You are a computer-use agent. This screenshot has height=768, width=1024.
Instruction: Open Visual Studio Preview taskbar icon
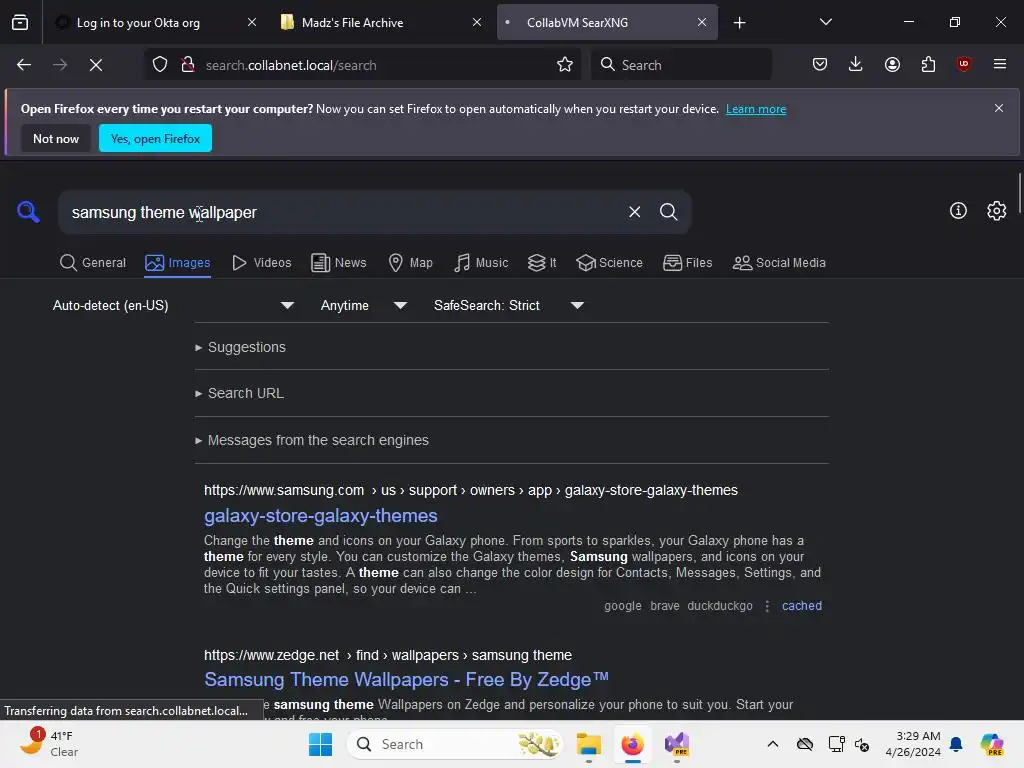677,744
